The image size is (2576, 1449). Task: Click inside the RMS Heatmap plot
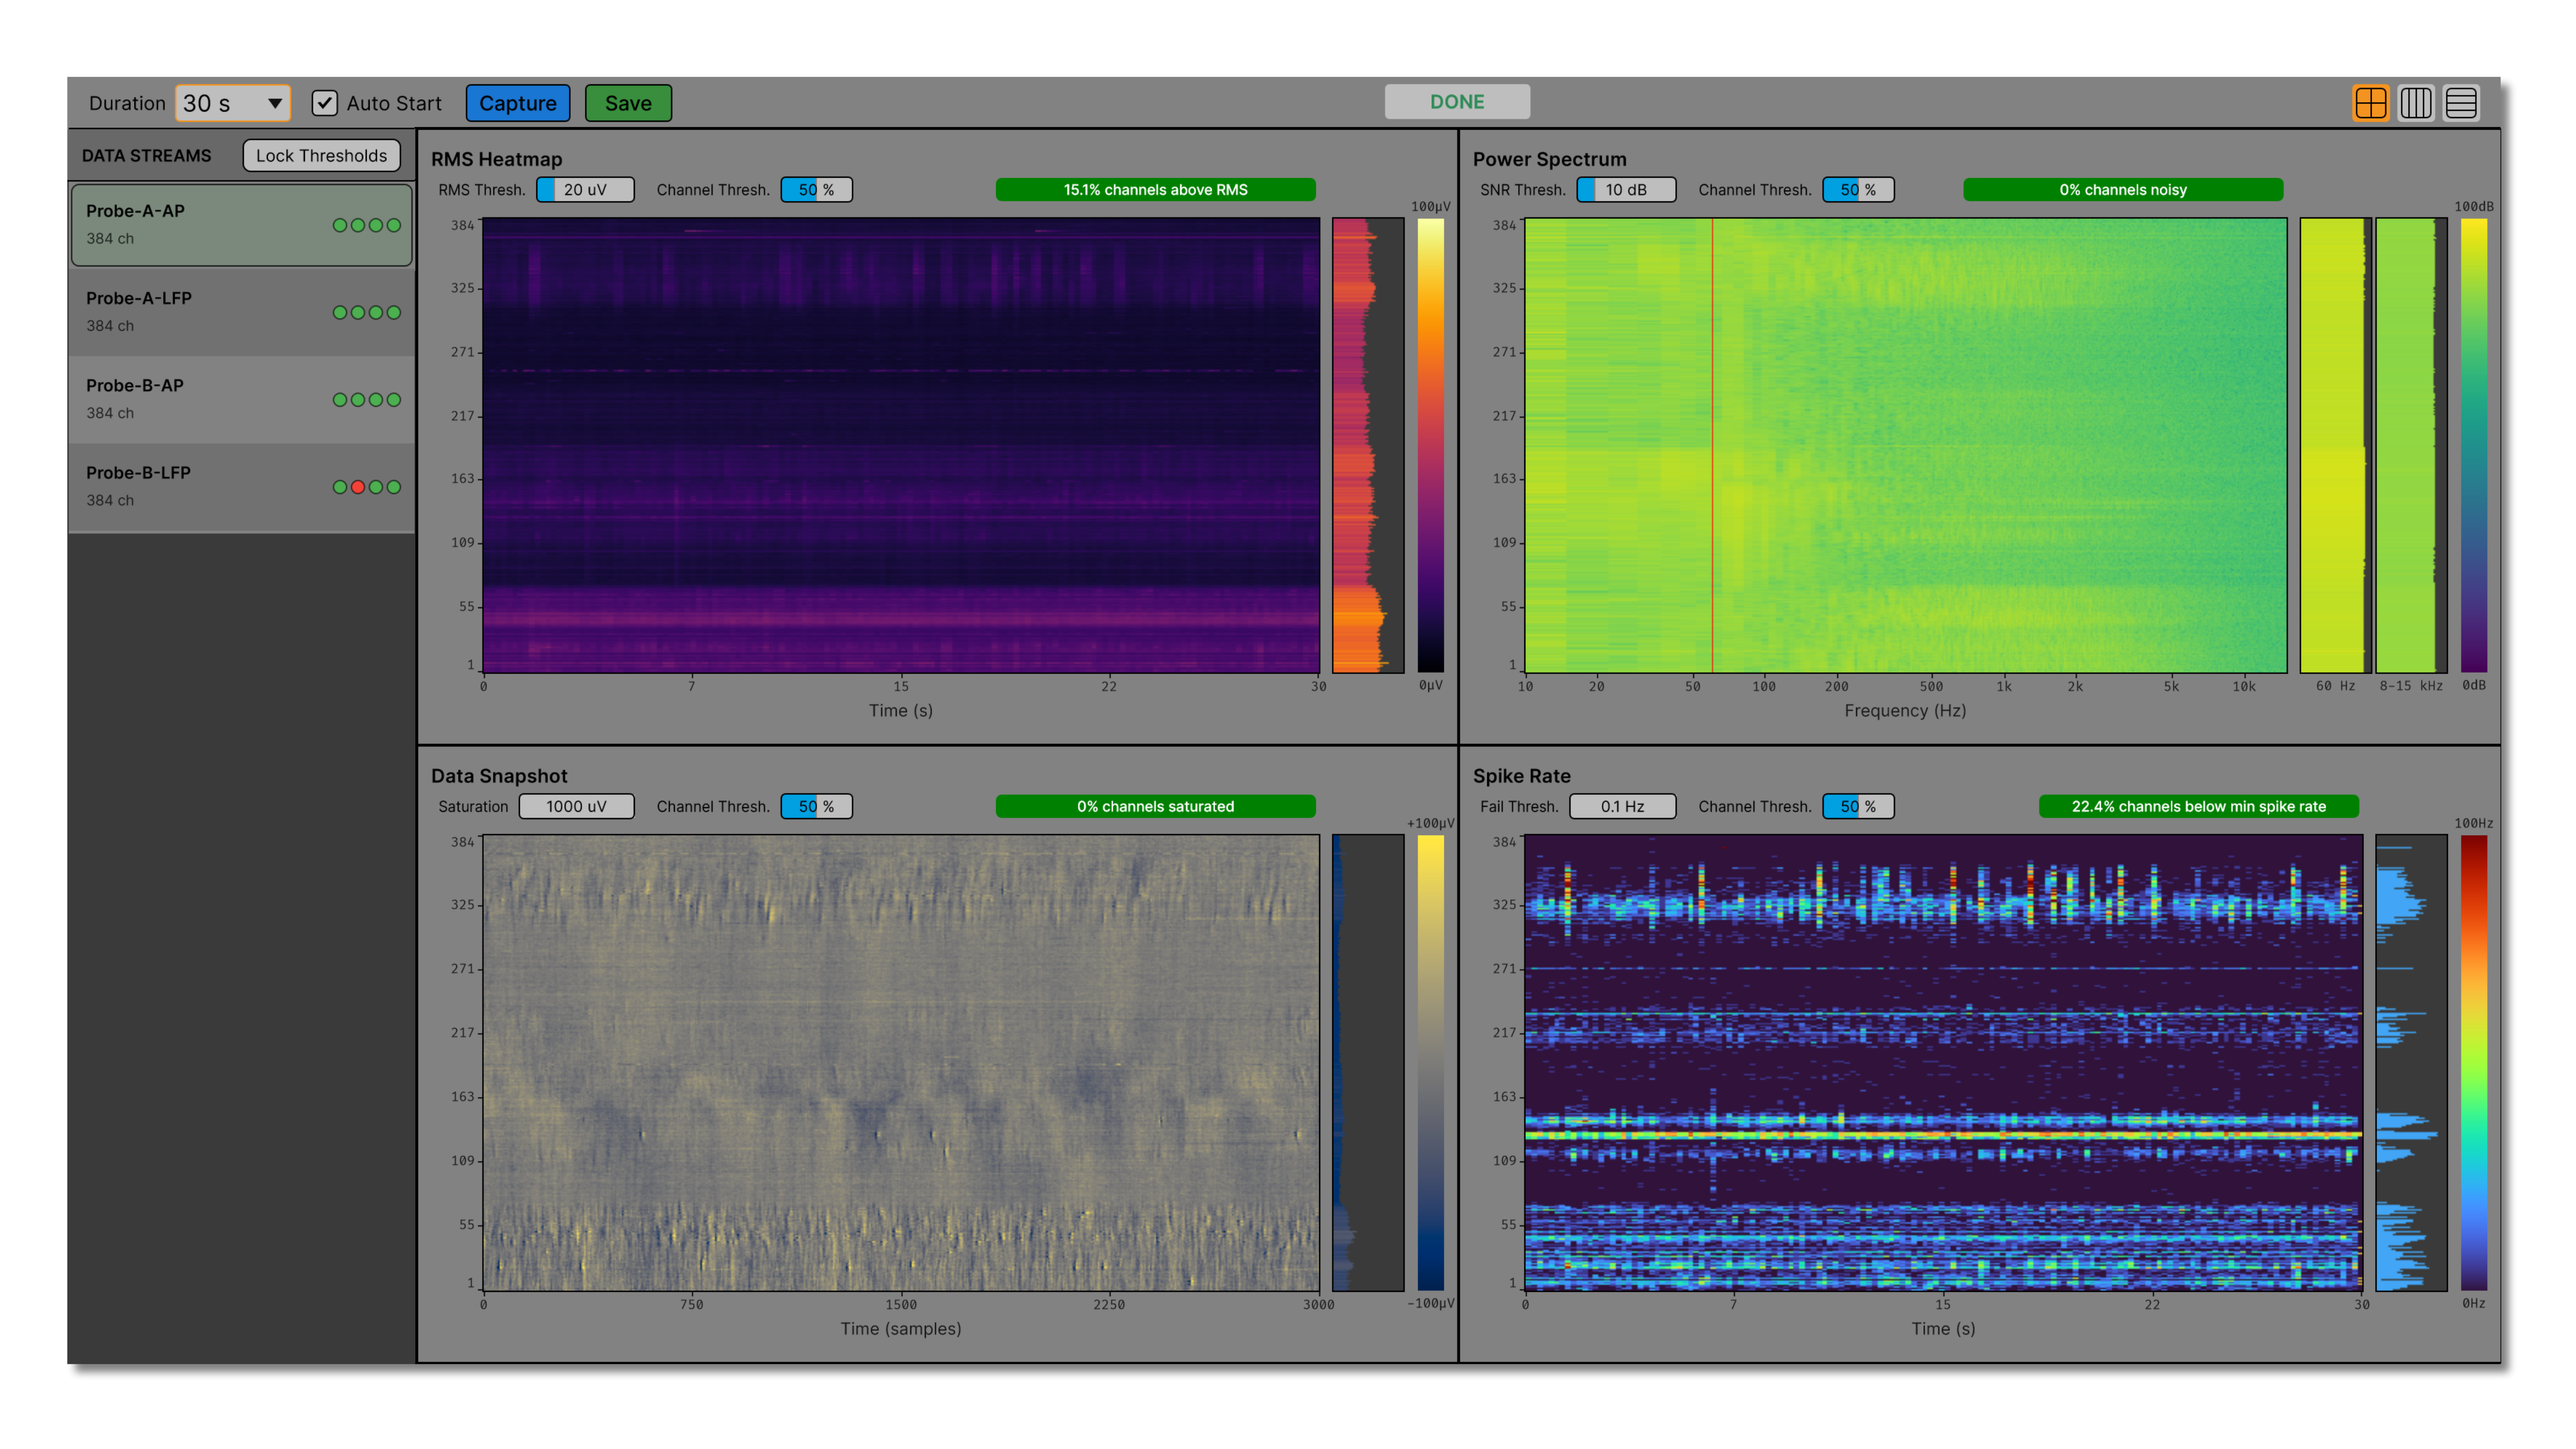(x=901, y=445)
